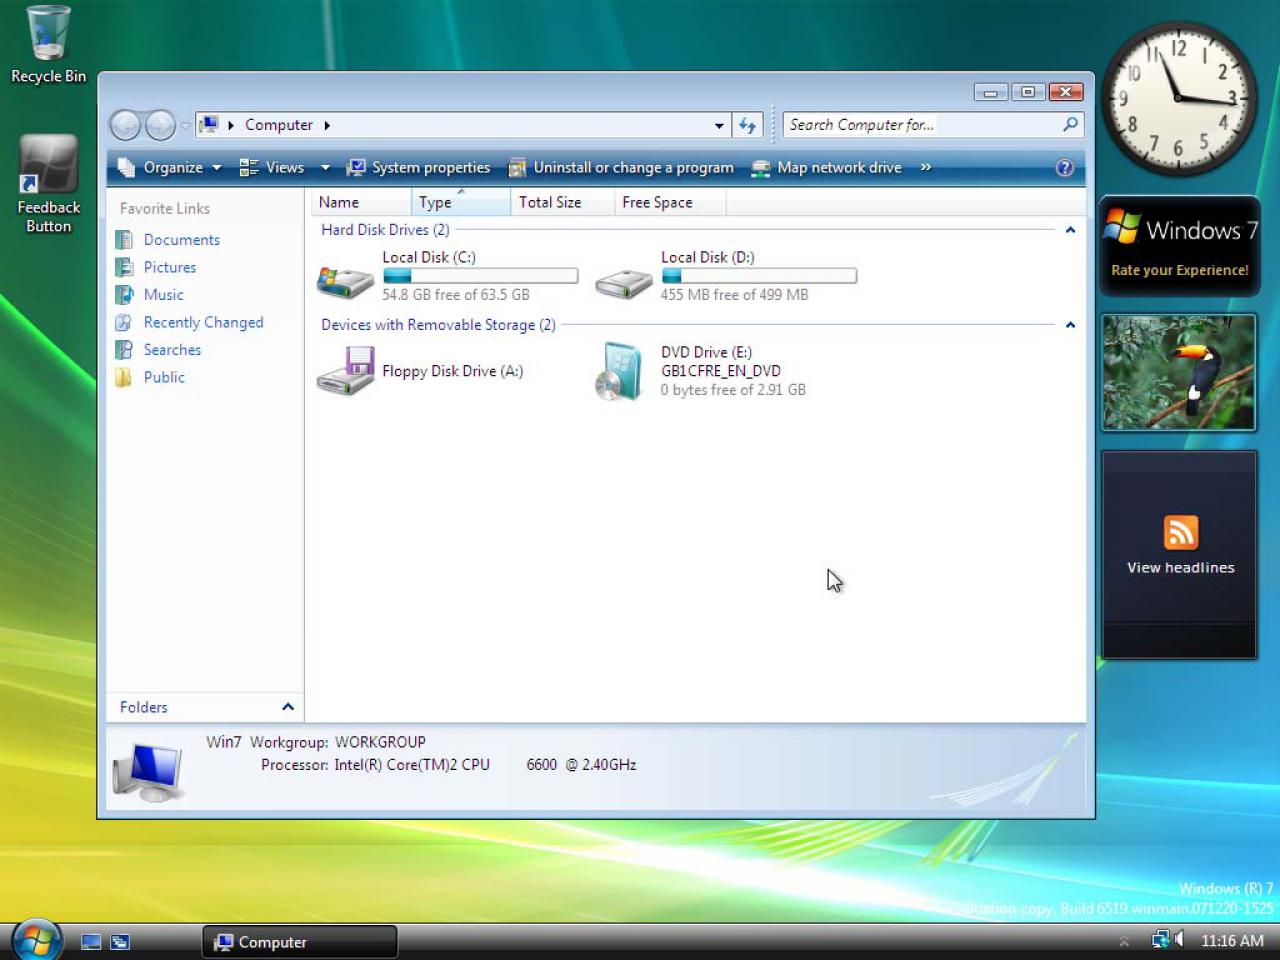This screenshot has width=1280, height=960.
Task: Collapse the Hard Disk Drives group
Action: pos(1070,230)
